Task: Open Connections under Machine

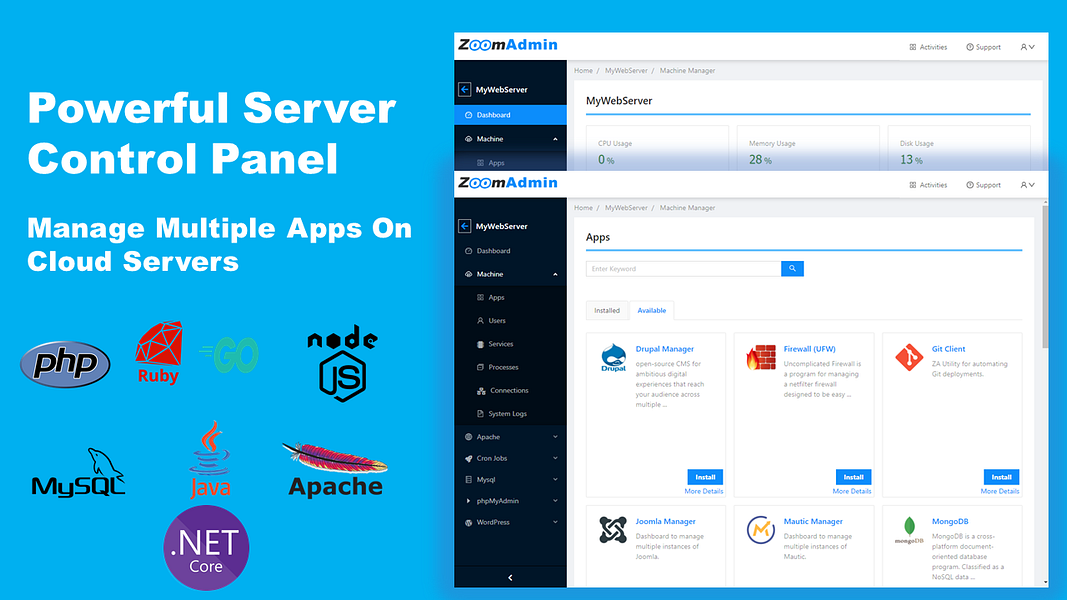Action: (x=510, y=390)
